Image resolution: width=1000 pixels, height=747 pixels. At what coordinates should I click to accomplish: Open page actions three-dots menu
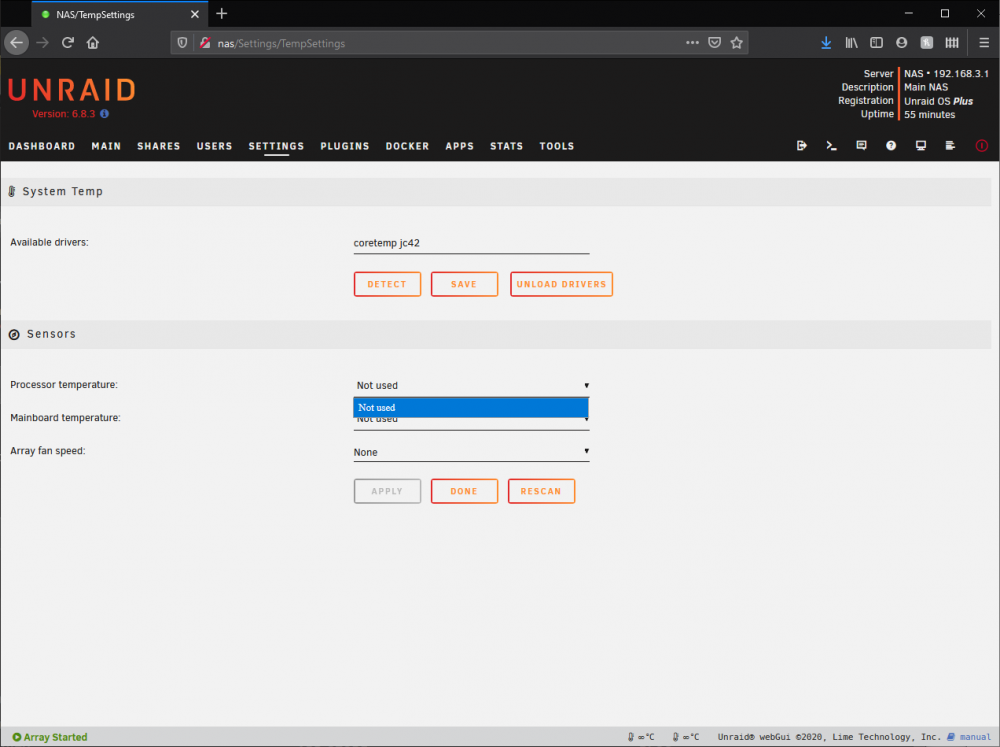click(x=692, y=43)
